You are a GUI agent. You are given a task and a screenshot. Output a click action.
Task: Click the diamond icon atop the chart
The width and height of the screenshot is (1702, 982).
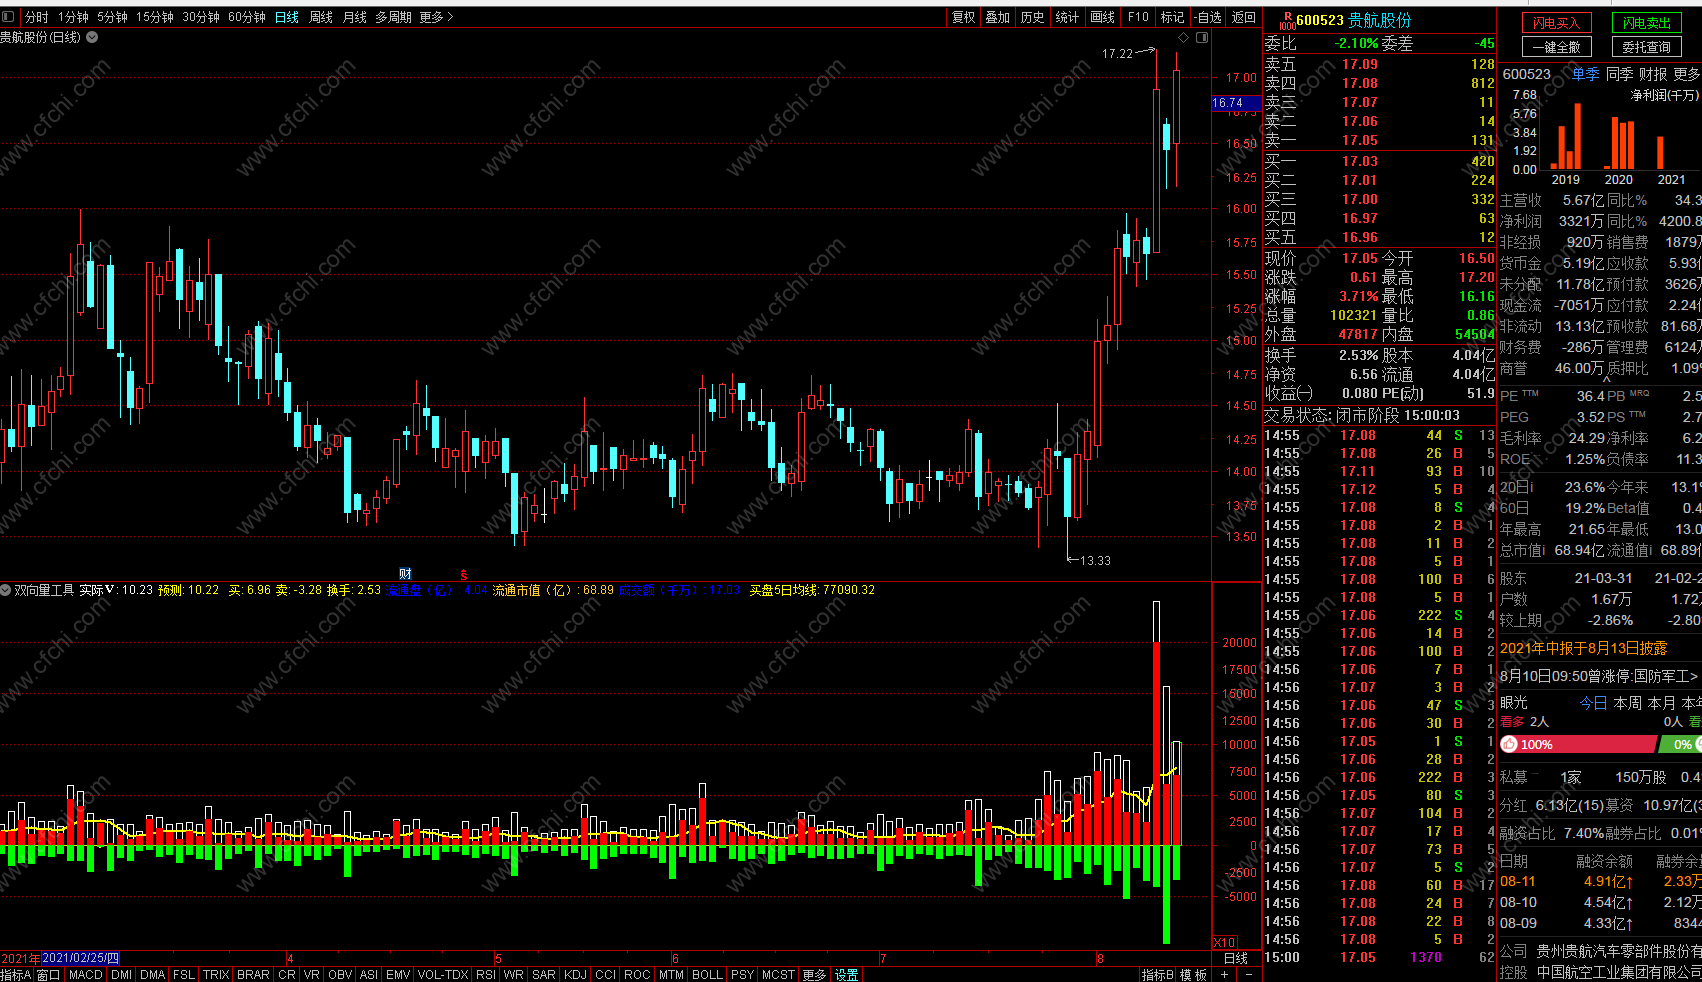click(1184, 37)
